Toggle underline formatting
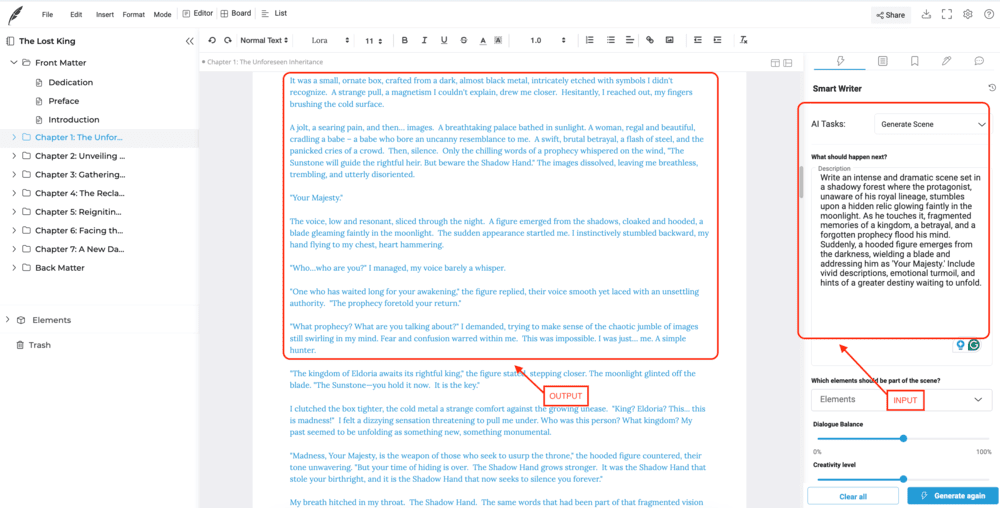This screenshot has height=508, width=1000. [x=444, y=40]
